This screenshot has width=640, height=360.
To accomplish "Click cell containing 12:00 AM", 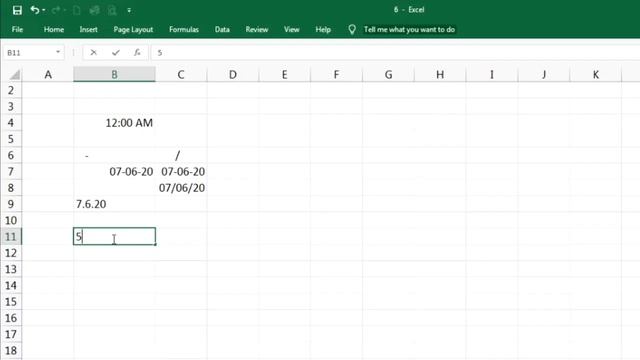I will [x=114, y=123].
